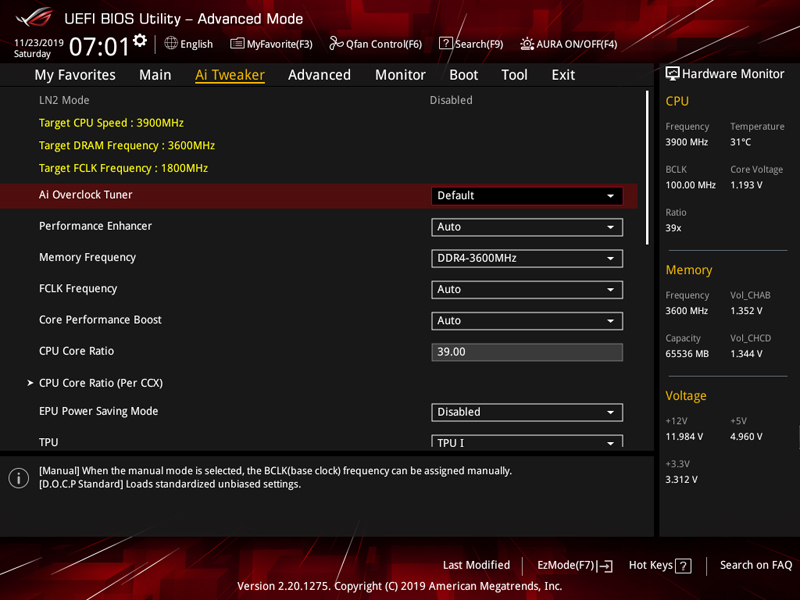Open MyFavorite(F3) from the top toolbar
The image size is (800, 600).
pyautogui.click(x=271, y=44)
